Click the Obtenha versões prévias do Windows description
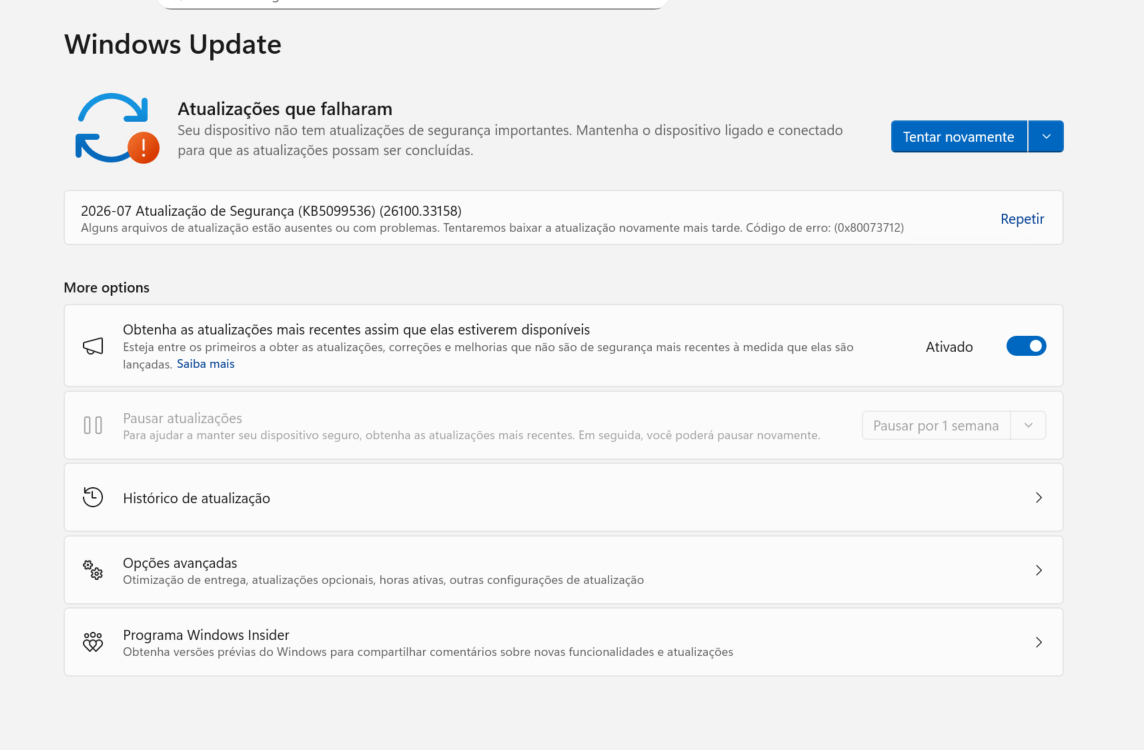 [428, 652]
